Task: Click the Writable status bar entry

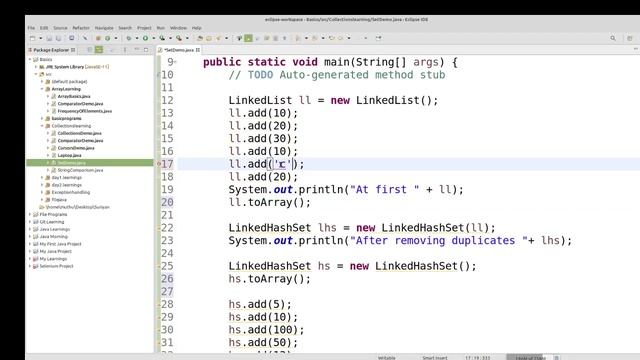Action: [x=387, y=358]
